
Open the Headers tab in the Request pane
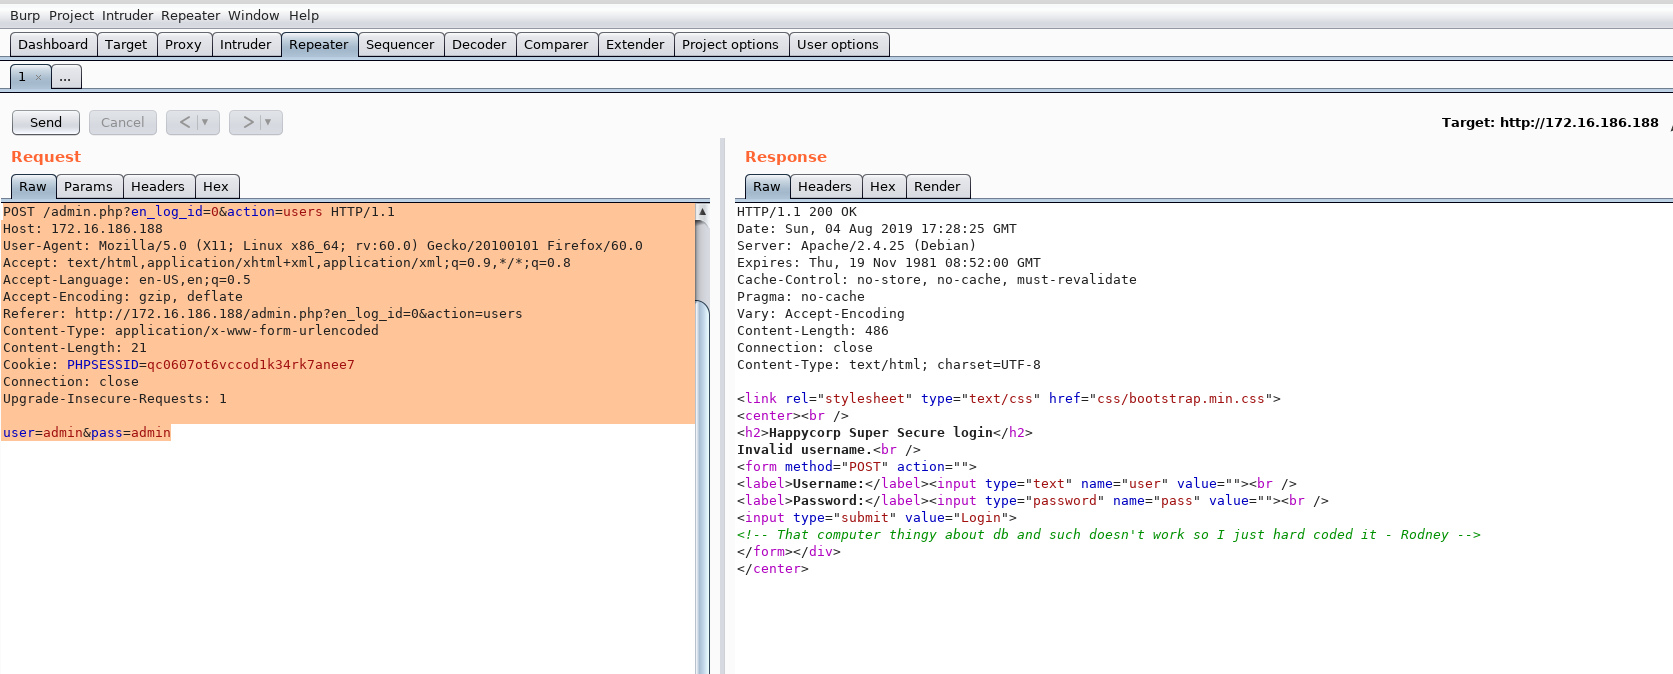(158, 186)
